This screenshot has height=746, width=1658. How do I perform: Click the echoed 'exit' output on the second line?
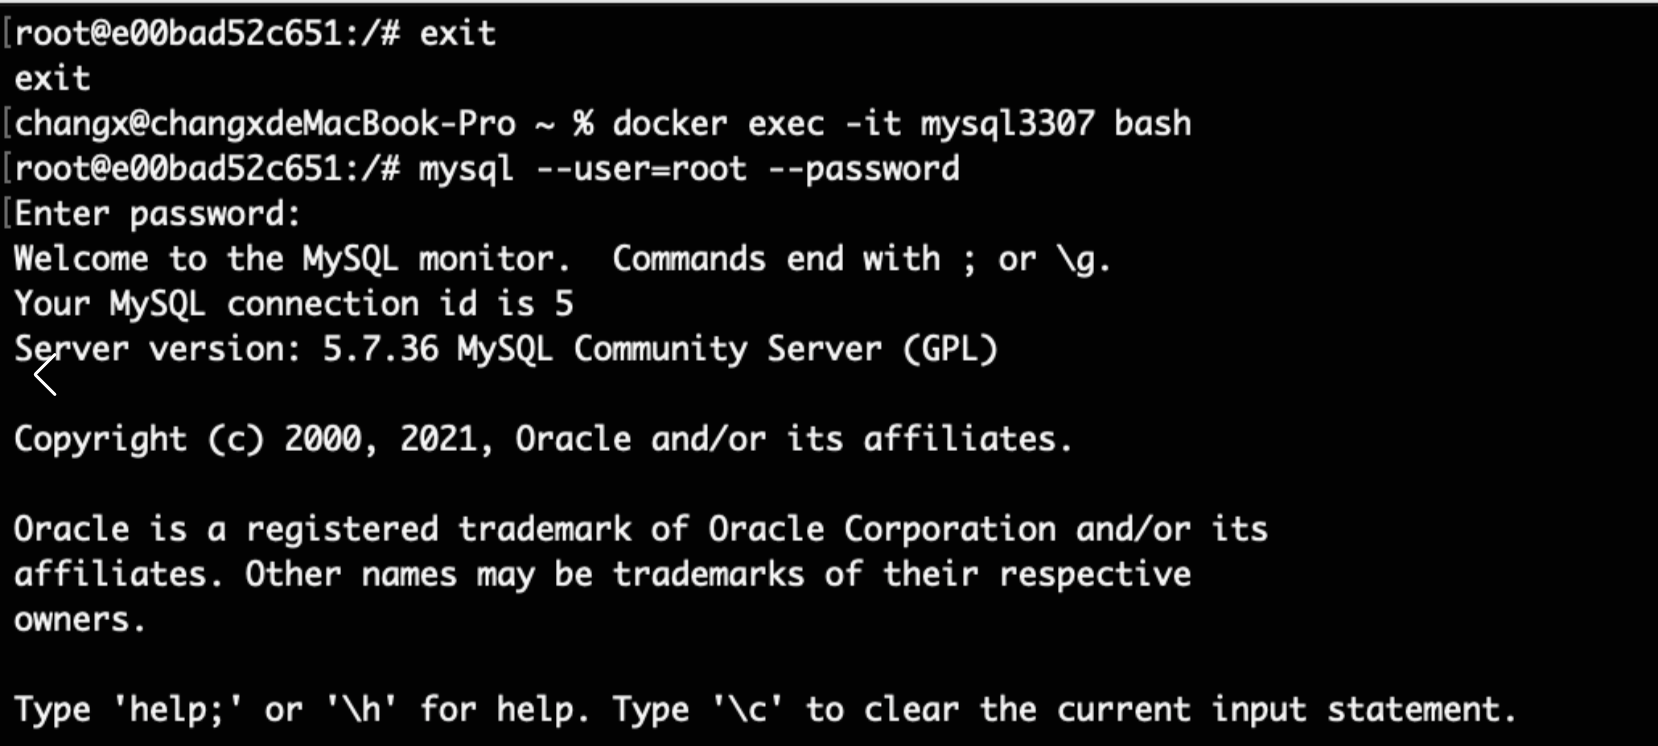click(52, 79)
